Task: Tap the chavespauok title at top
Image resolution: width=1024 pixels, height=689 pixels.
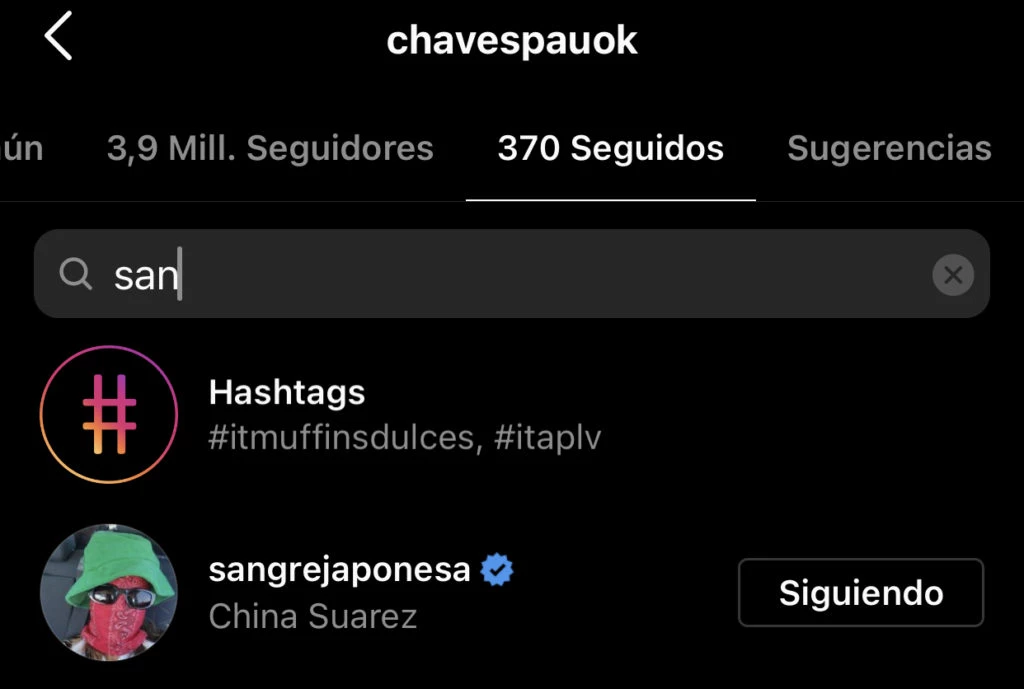Action: click(x=511, y=40)
